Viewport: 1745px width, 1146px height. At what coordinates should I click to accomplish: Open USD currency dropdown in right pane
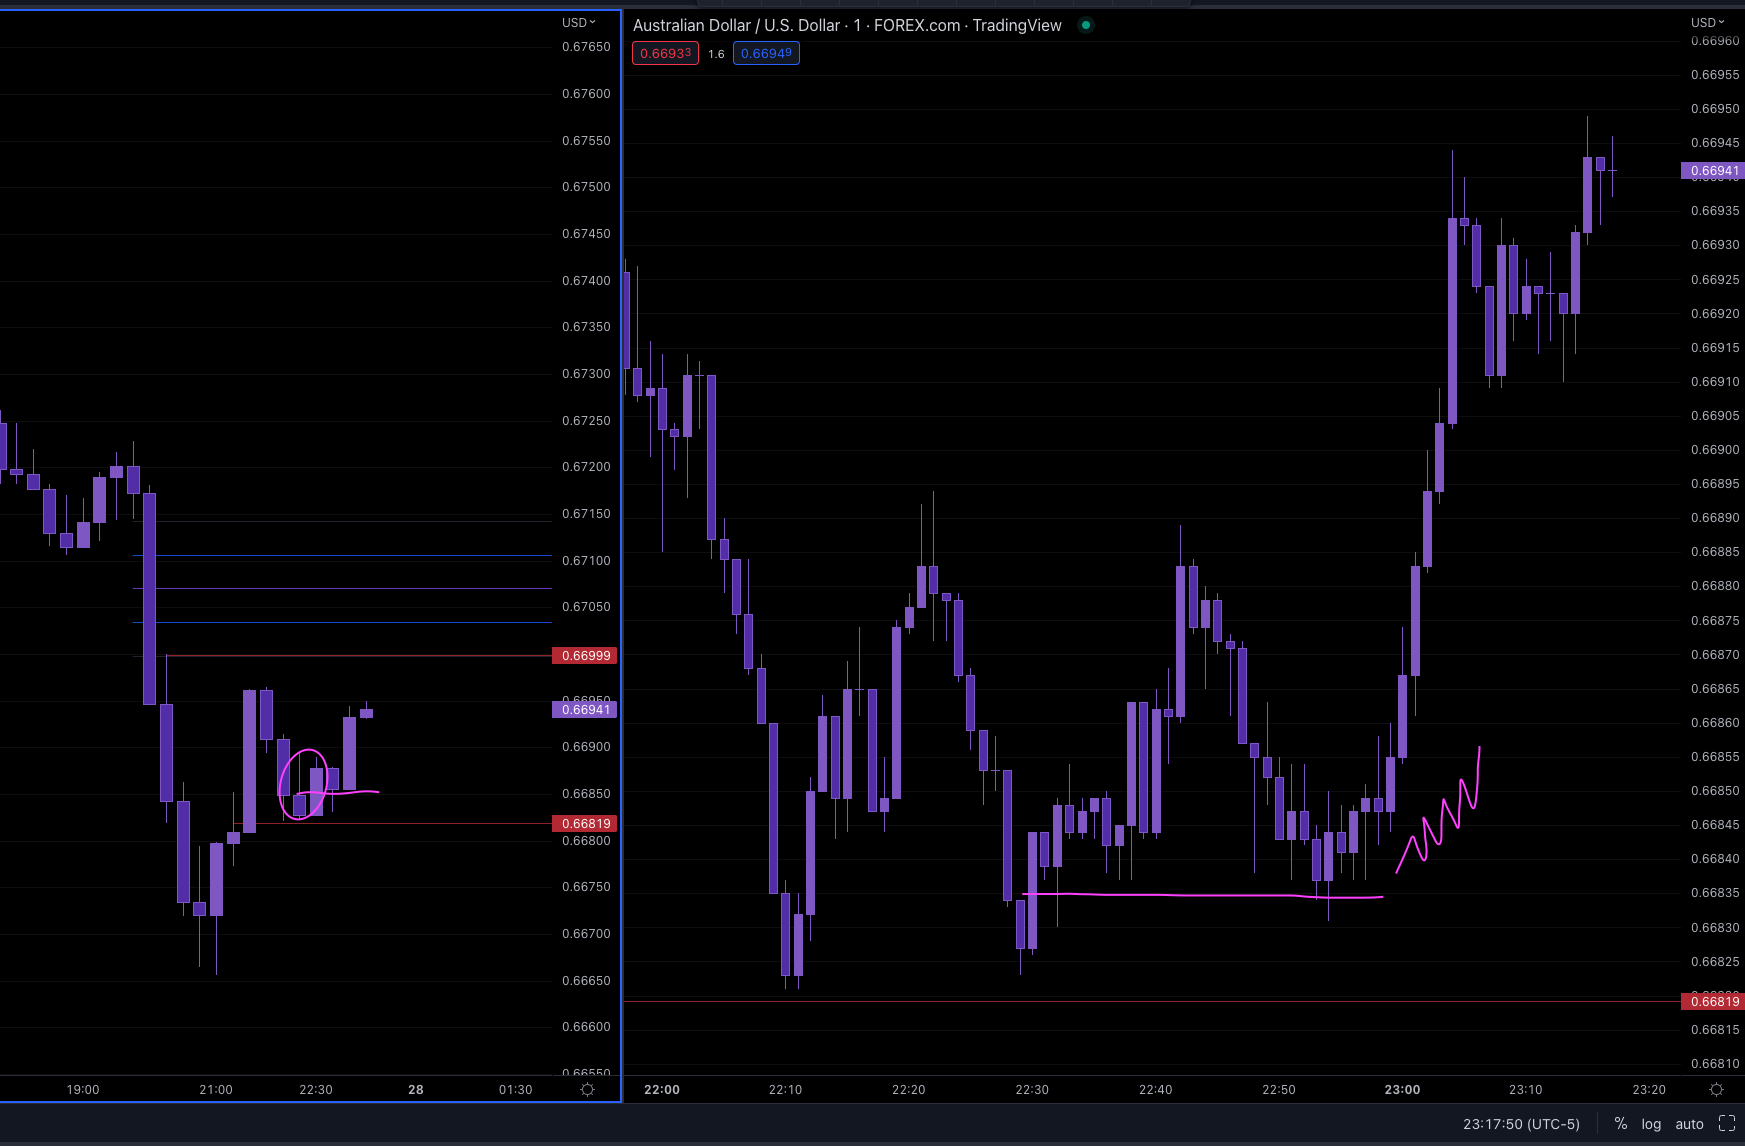coord(1707,22)
